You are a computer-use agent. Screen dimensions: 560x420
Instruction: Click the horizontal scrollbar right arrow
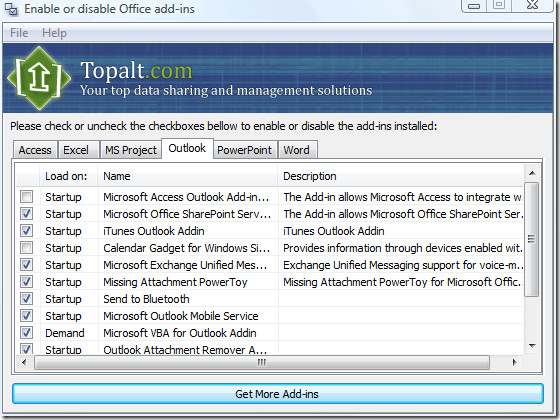(515, 362)
